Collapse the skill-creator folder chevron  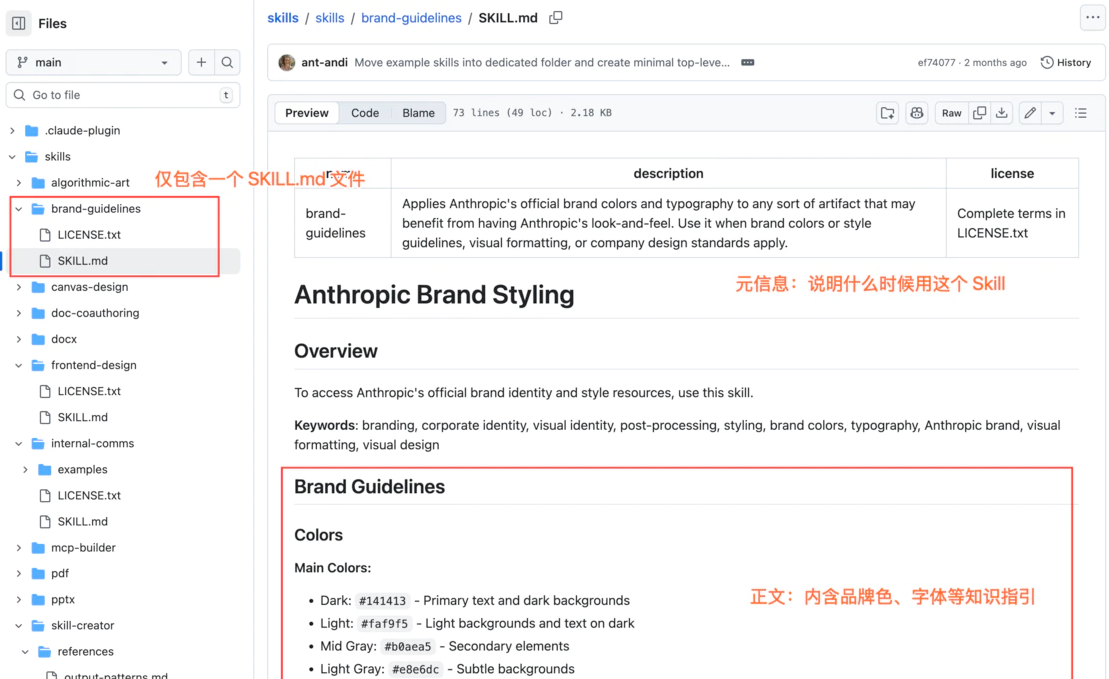click(19, 626)
